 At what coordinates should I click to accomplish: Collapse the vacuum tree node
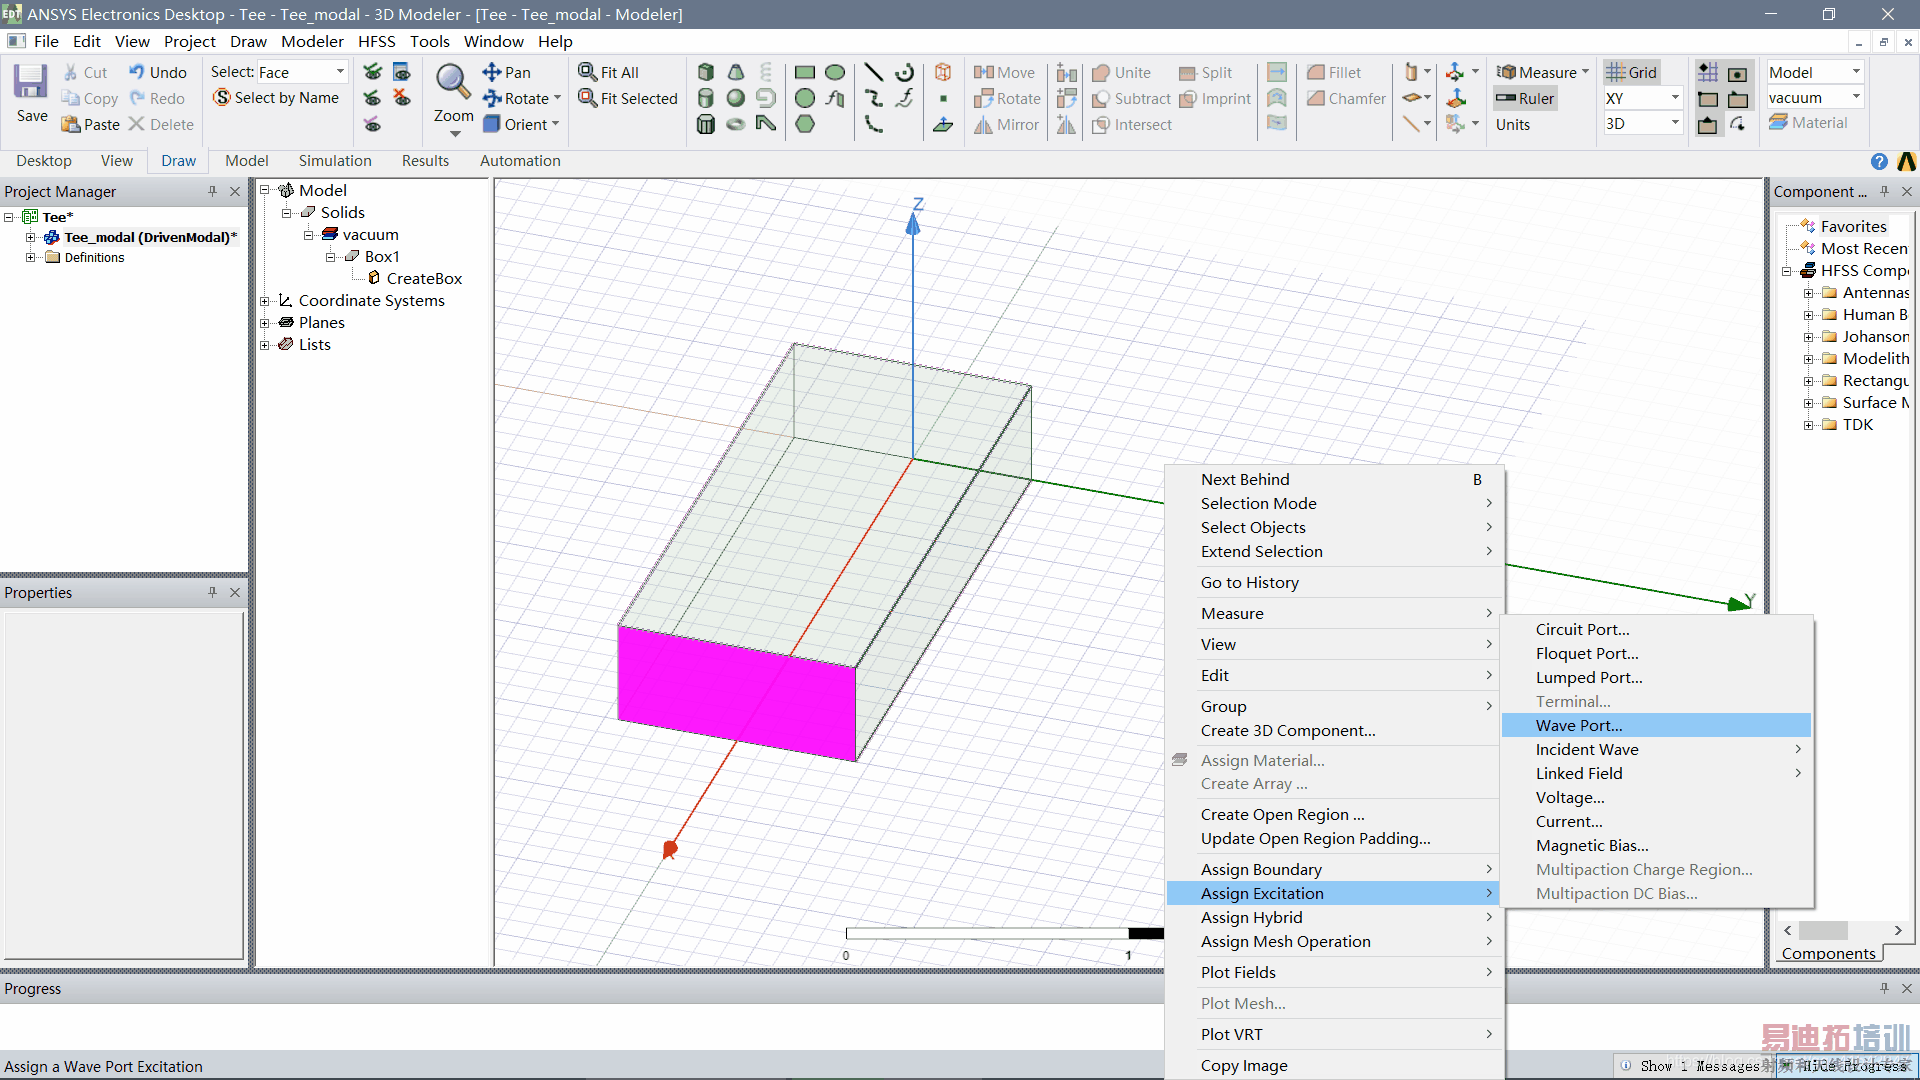(309, 235)
